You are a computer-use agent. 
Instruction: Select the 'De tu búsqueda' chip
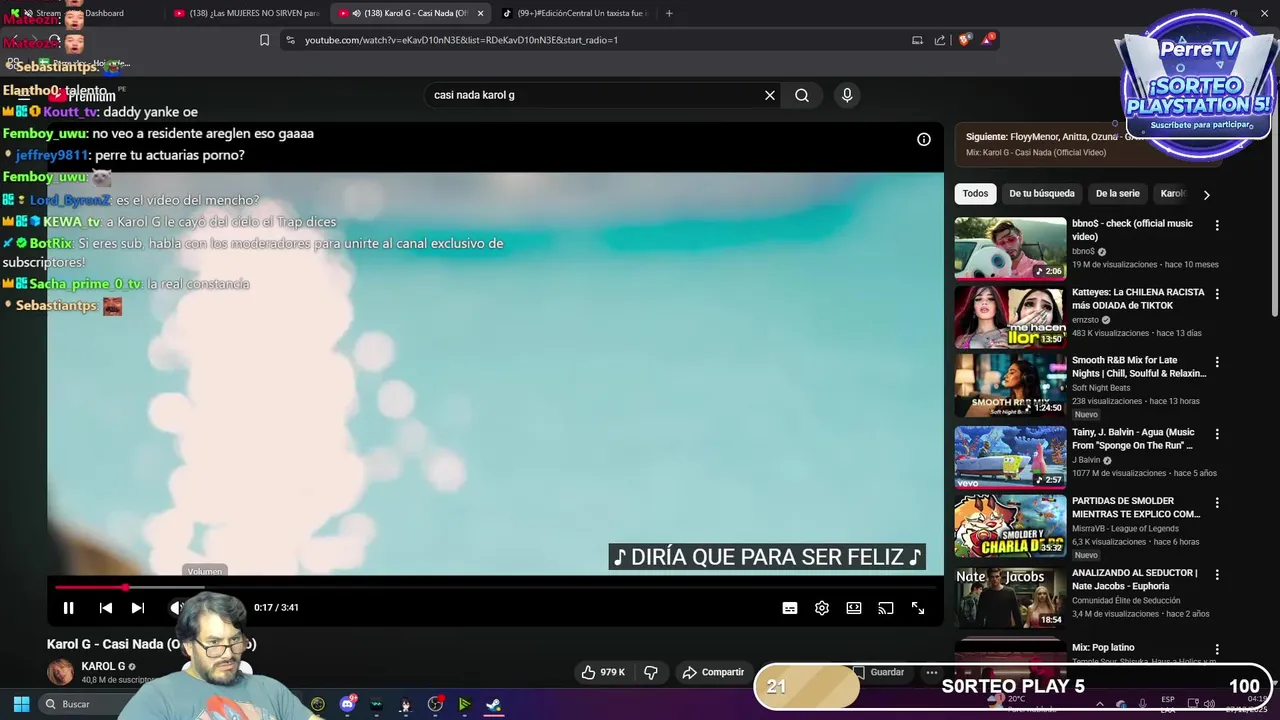click(1042, 194)
